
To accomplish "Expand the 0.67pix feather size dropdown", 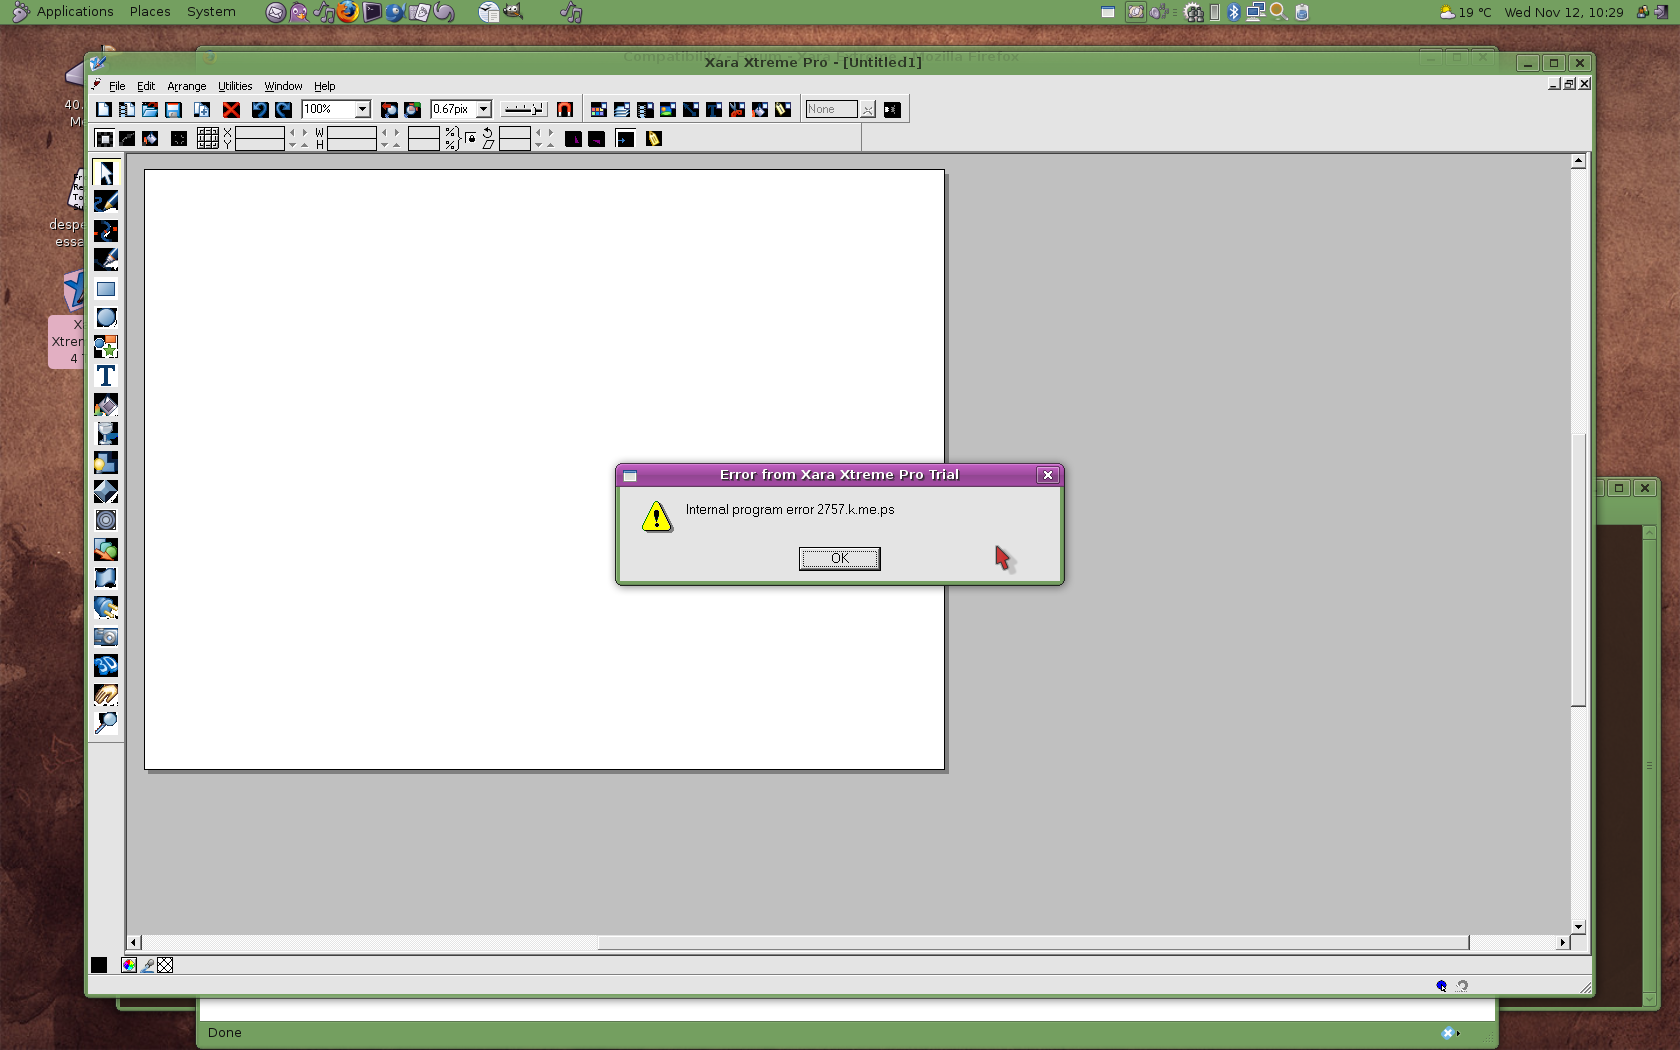I will coord(483,110).
